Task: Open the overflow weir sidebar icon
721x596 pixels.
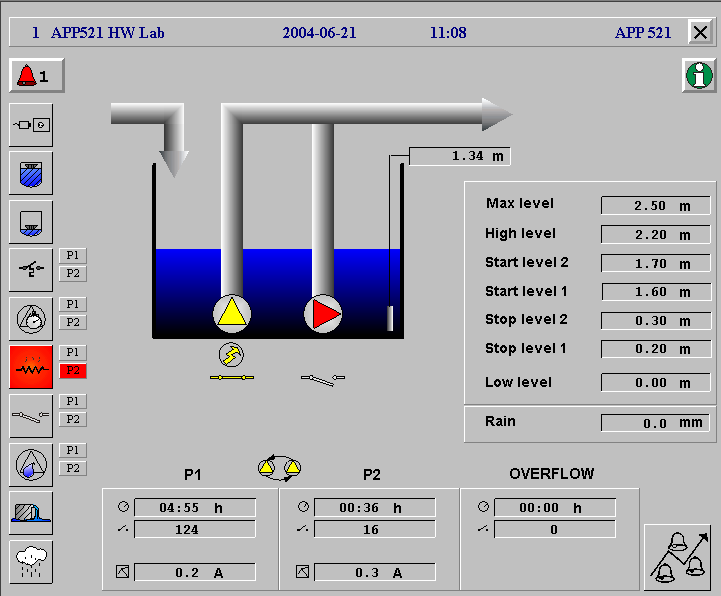Action: [31, 513]
